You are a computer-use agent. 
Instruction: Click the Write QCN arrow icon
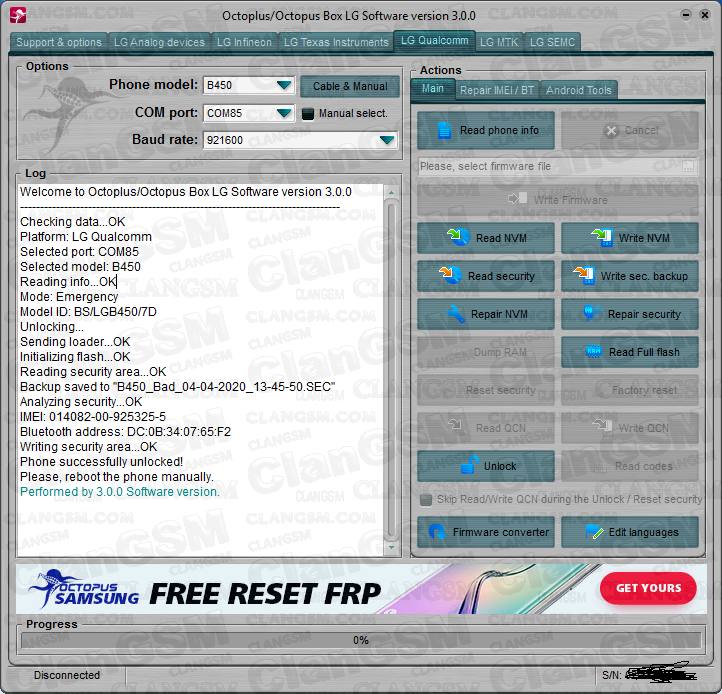[602, 425]
